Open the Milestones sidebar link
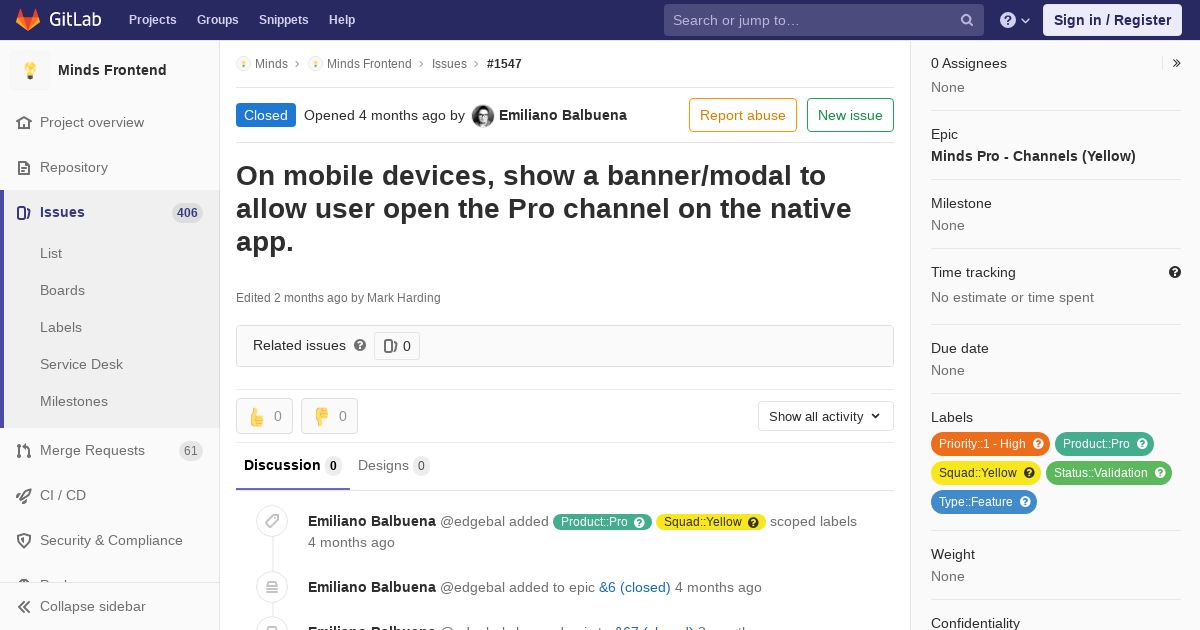The height and width of the screenshot is (630, 1200). coord(74,402)
